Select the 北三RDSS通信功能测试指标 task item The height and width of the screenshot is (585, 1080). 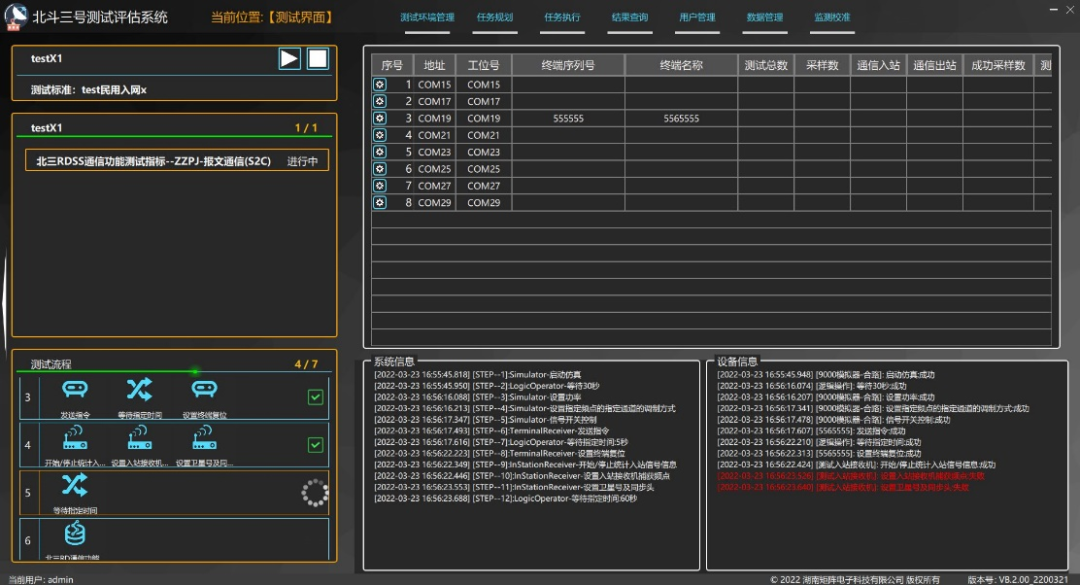pos(177,161)
